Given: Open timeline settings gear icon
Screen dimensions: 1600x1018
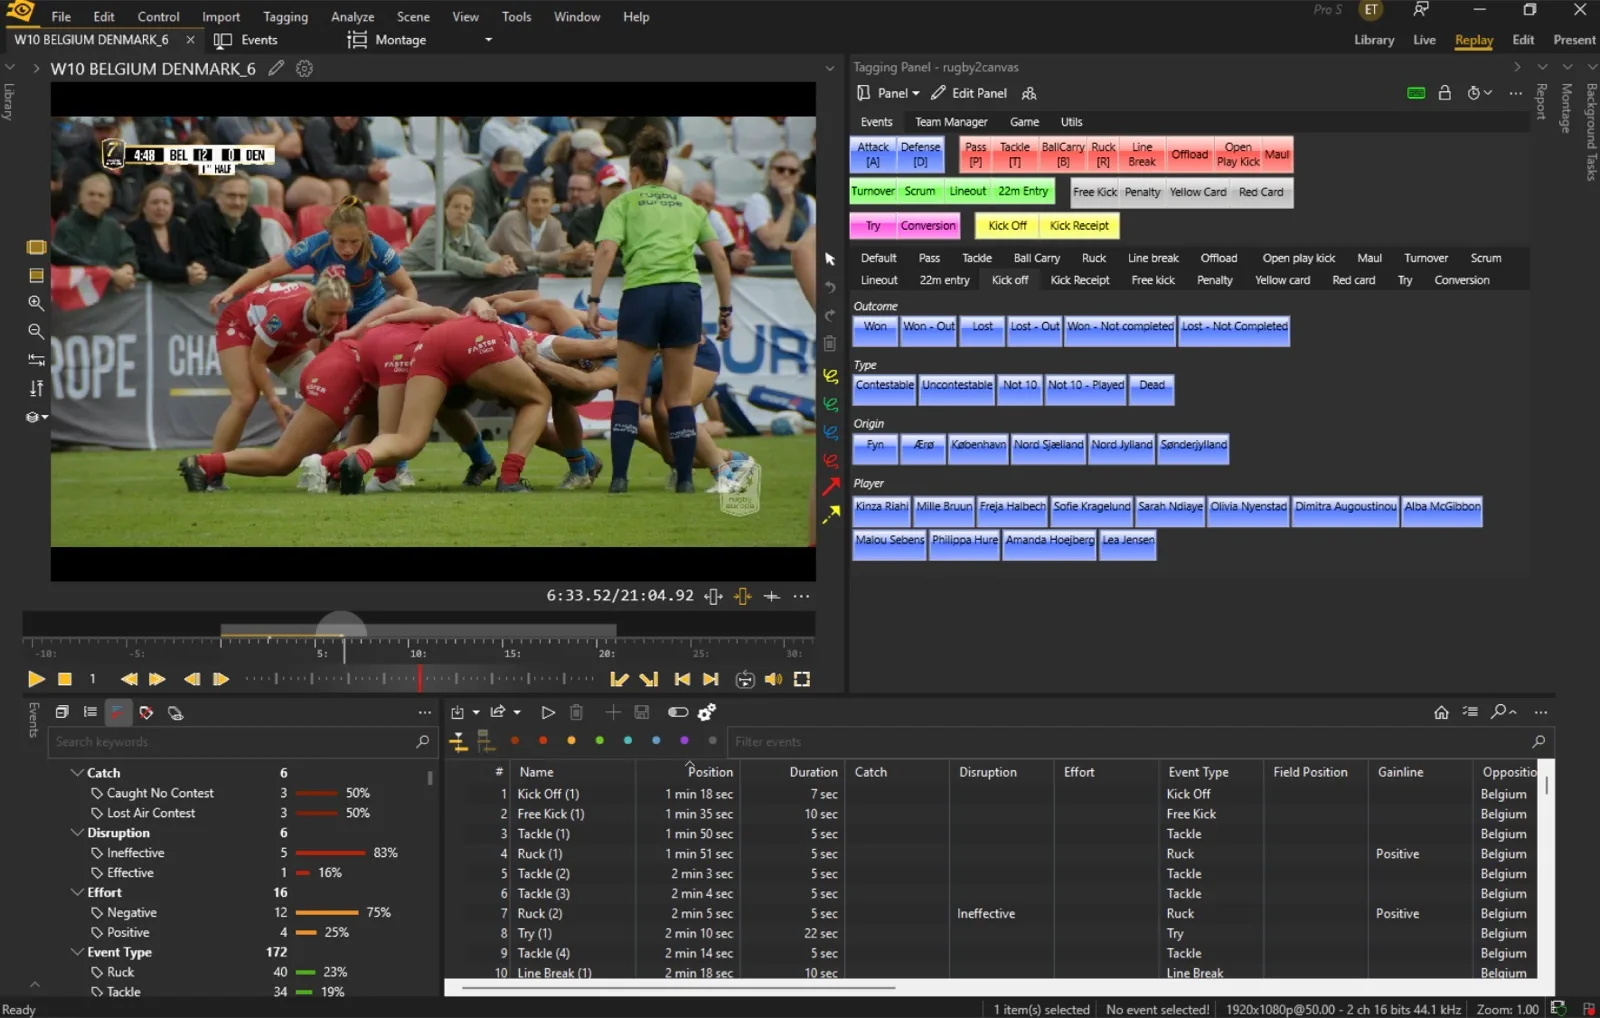Looking at the screenshot, I should (305, 69).
